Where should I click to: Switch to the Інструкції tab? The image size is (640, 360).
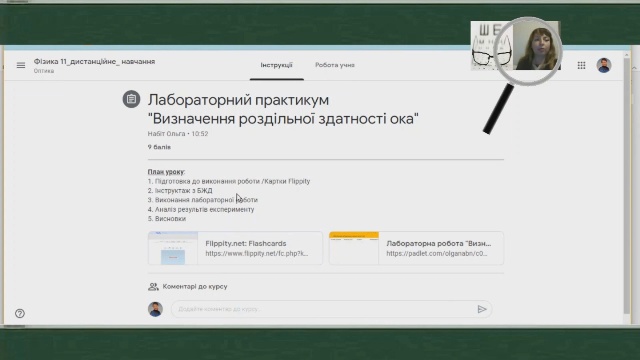pyautogui.click(x=277, y=65)
